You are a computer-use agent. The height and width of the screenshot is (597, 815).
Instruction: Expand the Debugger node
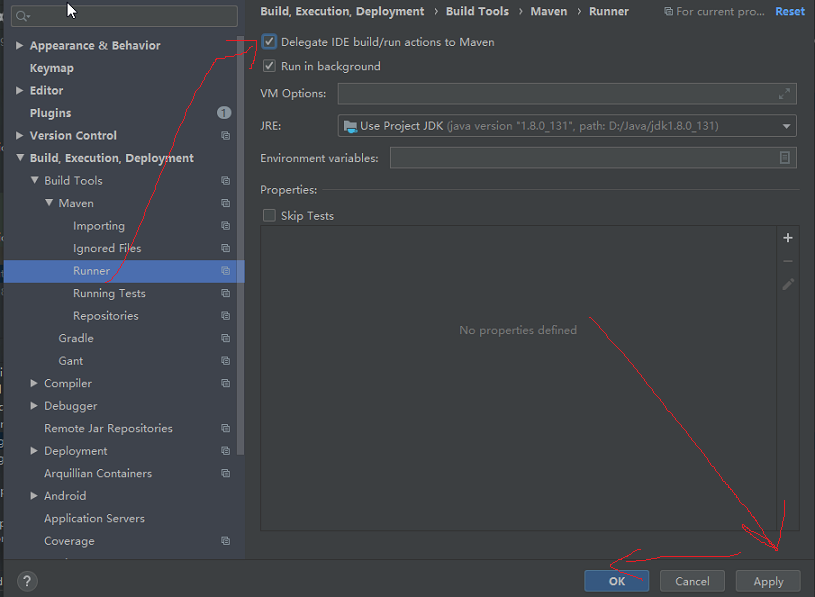[34, 405]
